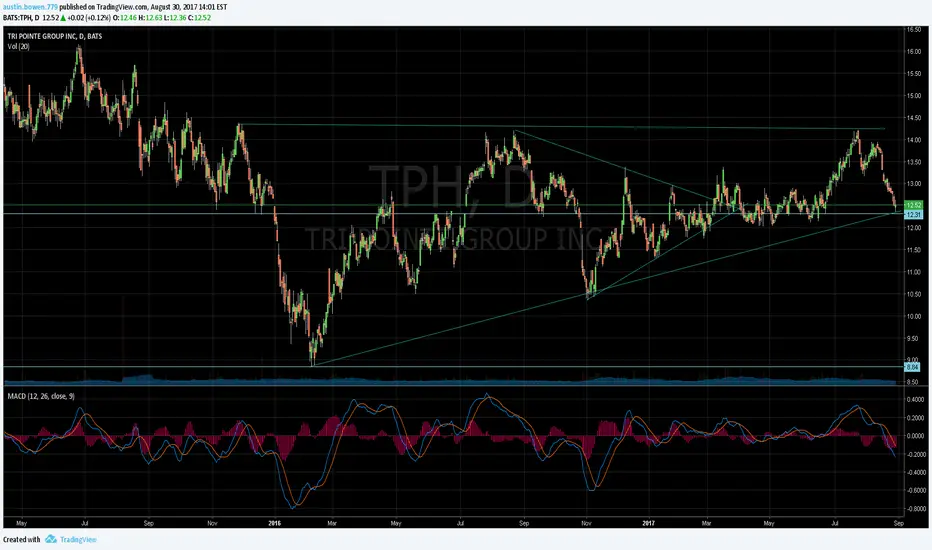Viewport: 932px width, 550px height.
Task: Click the C:12.52 close value
Action: coord(199,18)
